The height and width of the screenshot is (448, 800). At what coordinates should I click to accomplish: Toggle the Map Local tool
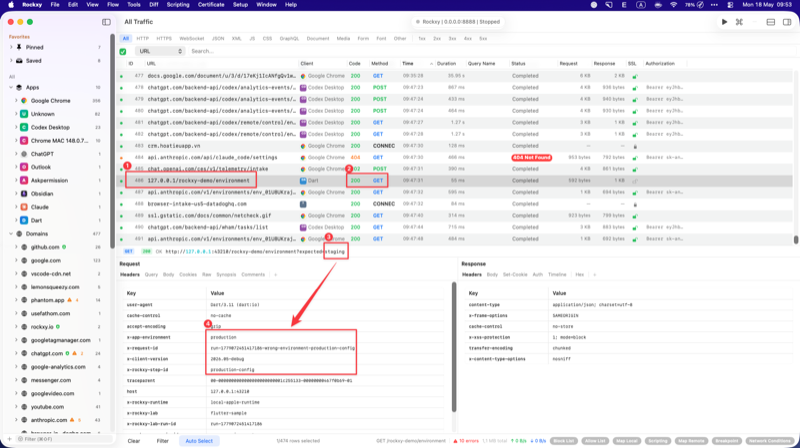(x=627, y=441)
